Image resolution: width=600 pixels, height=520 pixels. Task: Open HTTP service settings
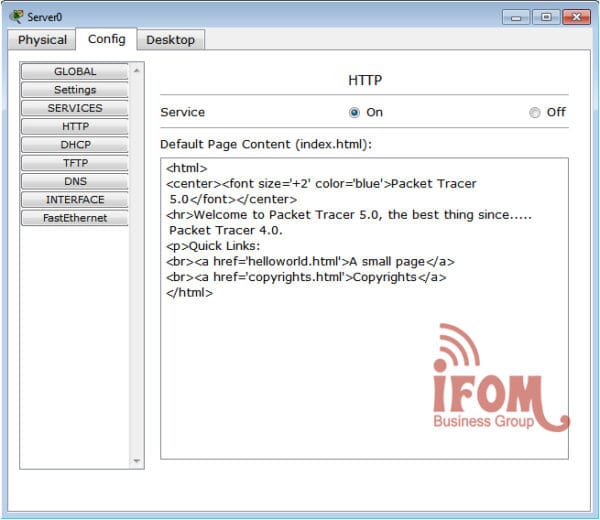coord(75,127)
